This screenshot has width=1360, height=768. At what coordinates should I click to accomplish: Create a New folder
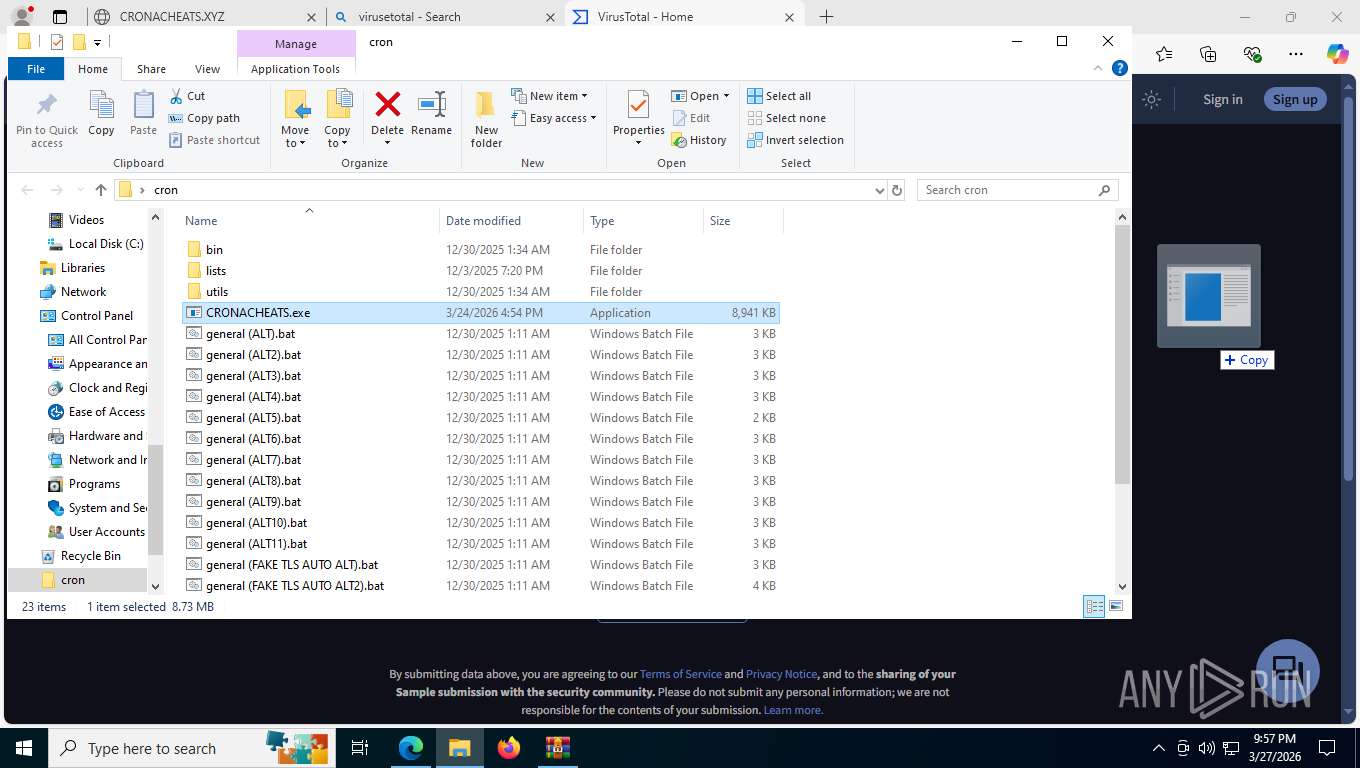point(486,119)
